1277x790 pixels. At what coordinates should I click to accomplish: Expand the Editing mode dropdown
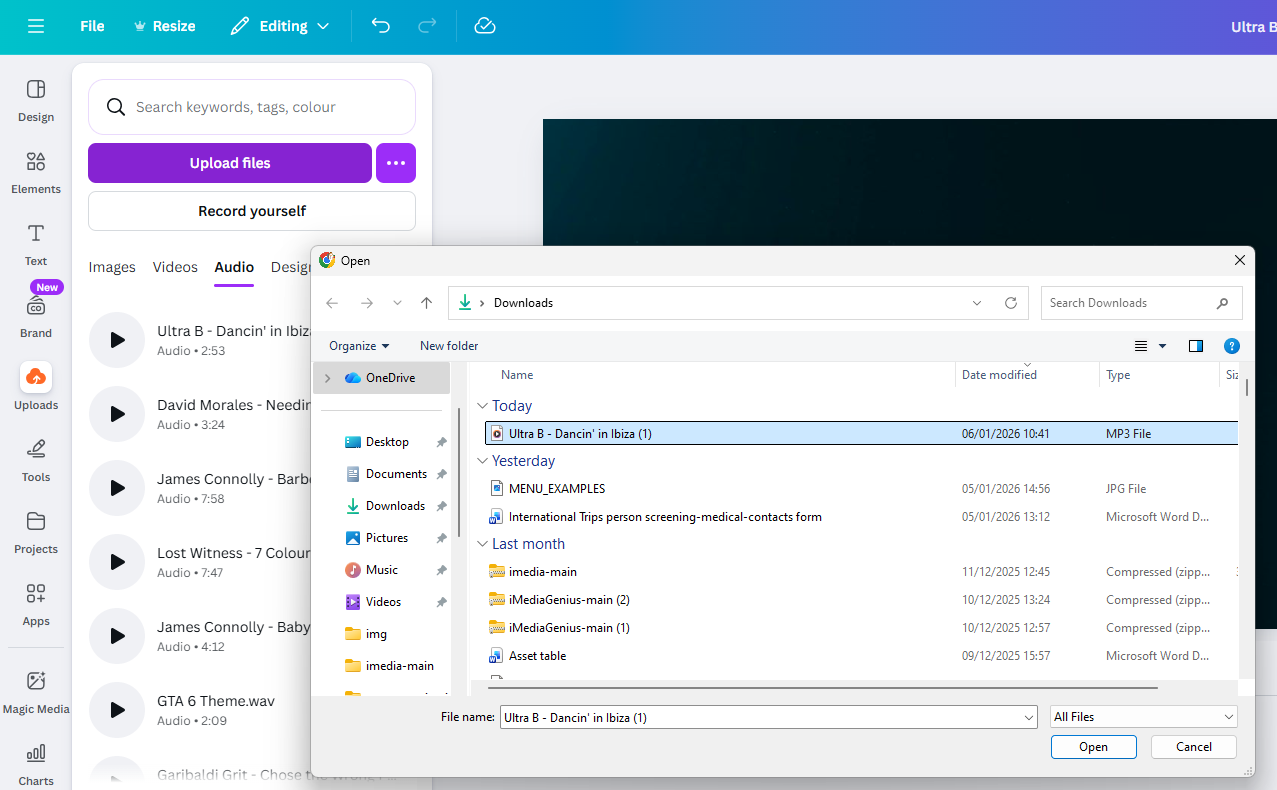coord(280,26)
